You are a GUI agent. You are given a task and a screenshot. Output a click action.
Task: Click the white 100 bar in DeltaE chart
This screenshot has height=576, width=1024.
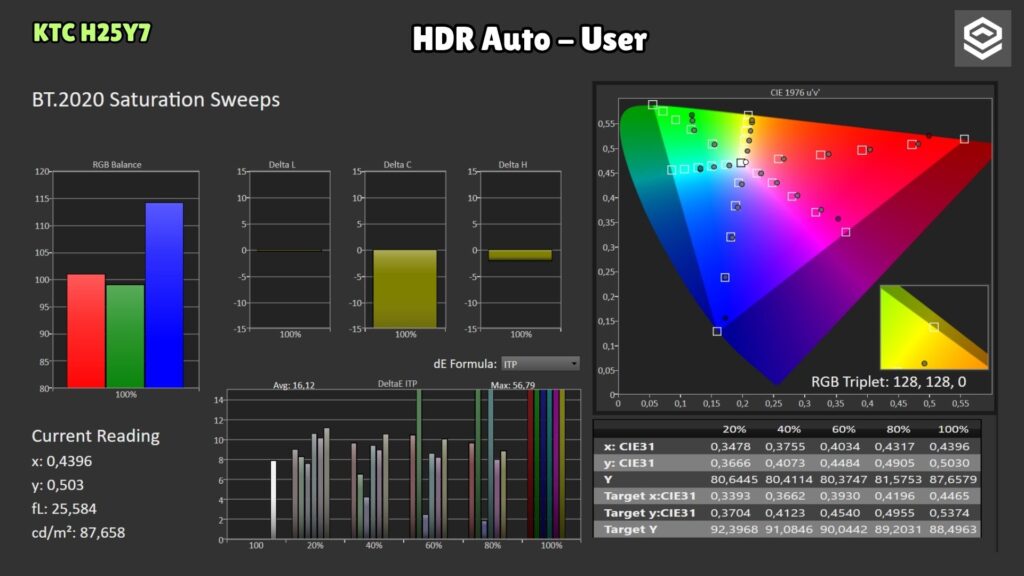pyautogui.click(x=273, y=500)
